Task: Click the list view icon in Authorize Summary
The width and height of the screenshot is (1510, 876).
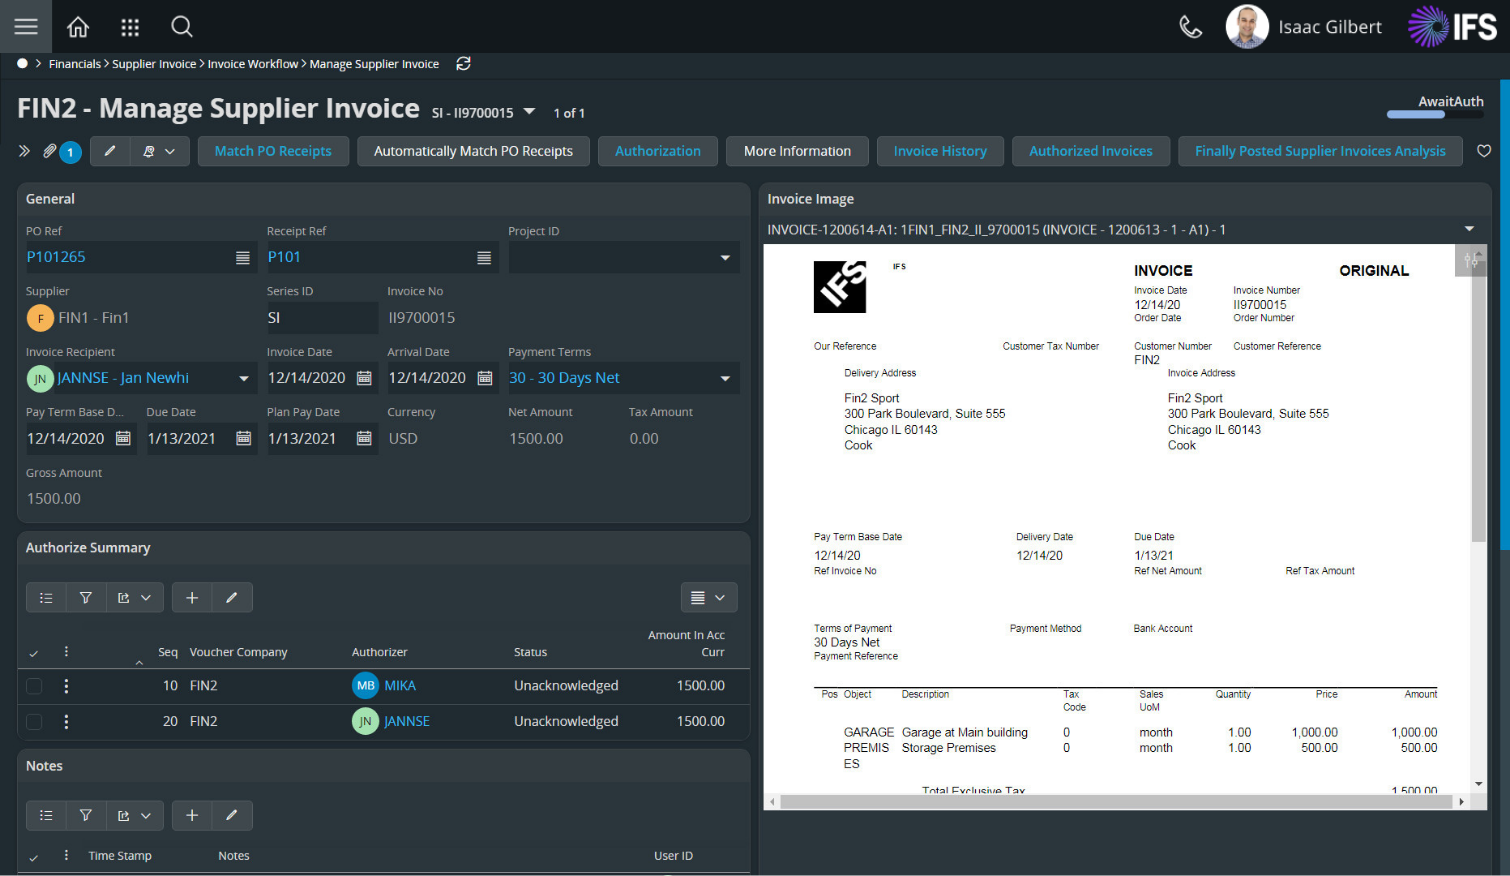Action: coord(46,597)
